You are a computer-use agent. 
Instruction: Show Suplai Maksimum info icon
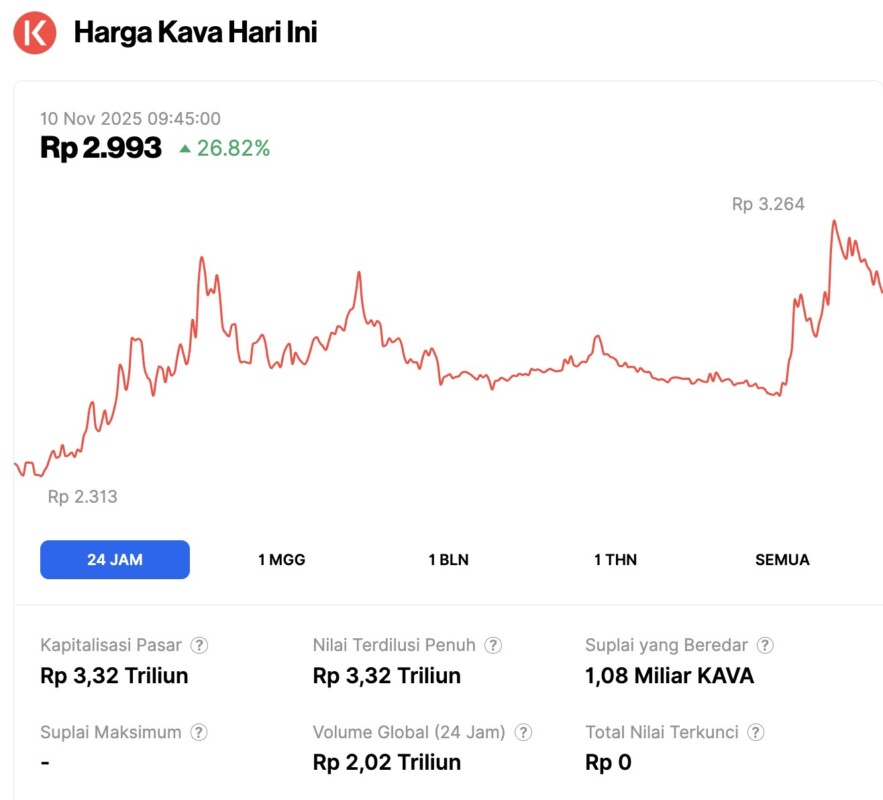pyautogui.click(x=199, y=733)
